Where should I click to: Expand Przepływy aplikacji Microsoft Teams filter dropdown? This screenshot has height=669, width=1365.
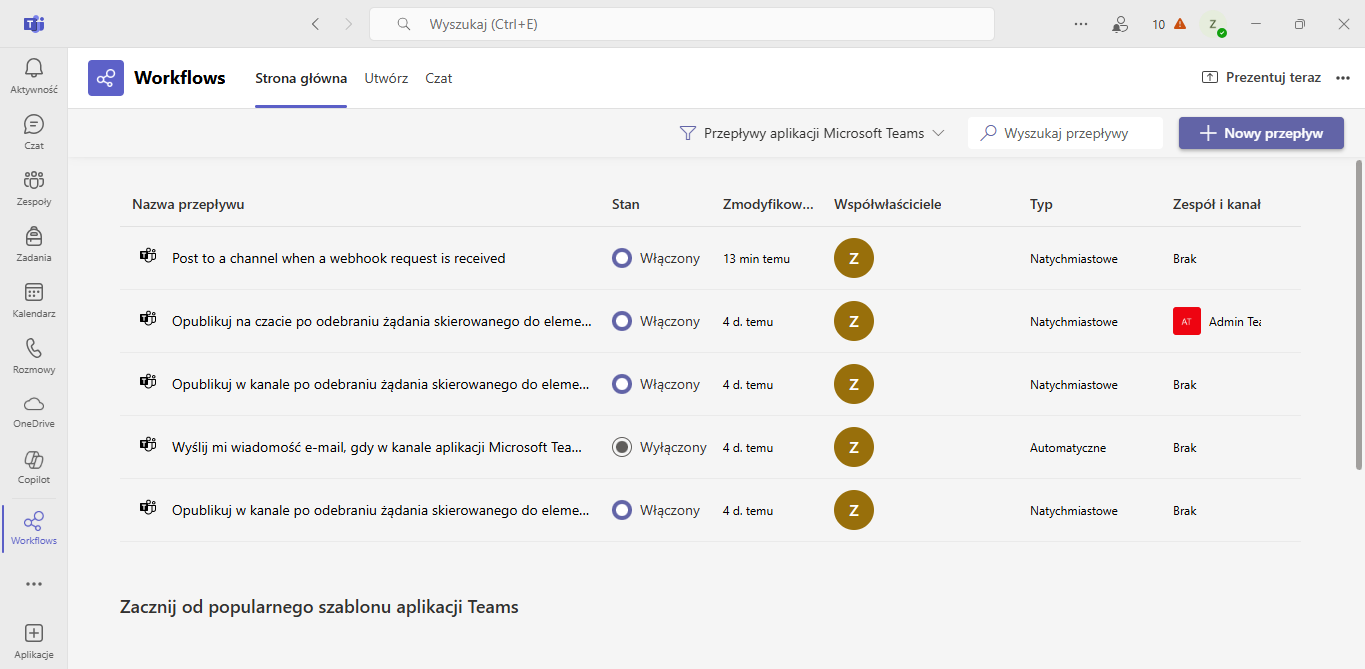click(x=811, y=133)
